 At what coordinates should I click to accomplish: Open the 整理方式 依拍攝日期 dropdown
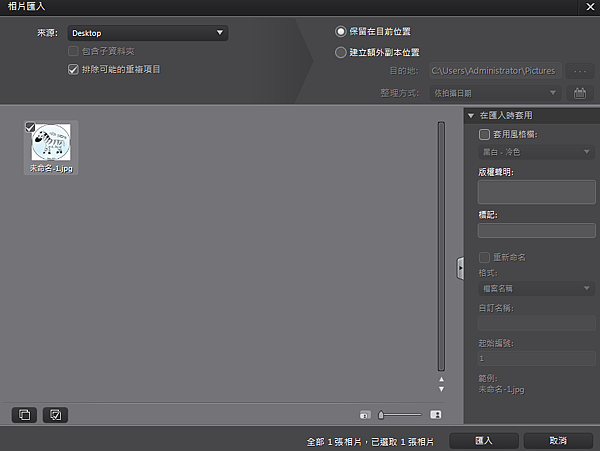[x=496, y=93]
